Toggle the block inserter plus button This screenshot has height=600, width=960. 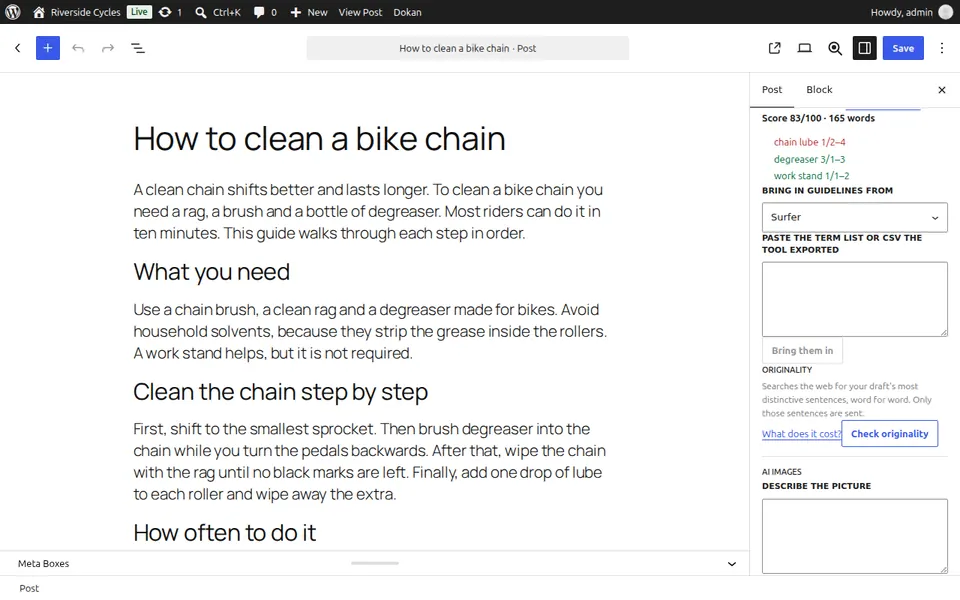pos(48,48)
